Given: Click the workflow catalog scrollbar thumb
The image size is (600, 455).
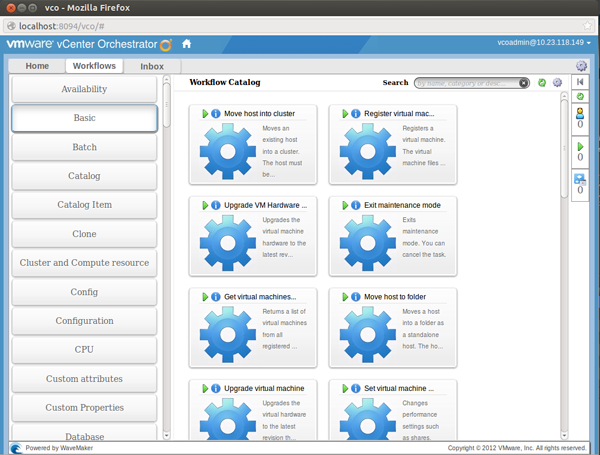Looking at the screenshot, I should [564, 148].
